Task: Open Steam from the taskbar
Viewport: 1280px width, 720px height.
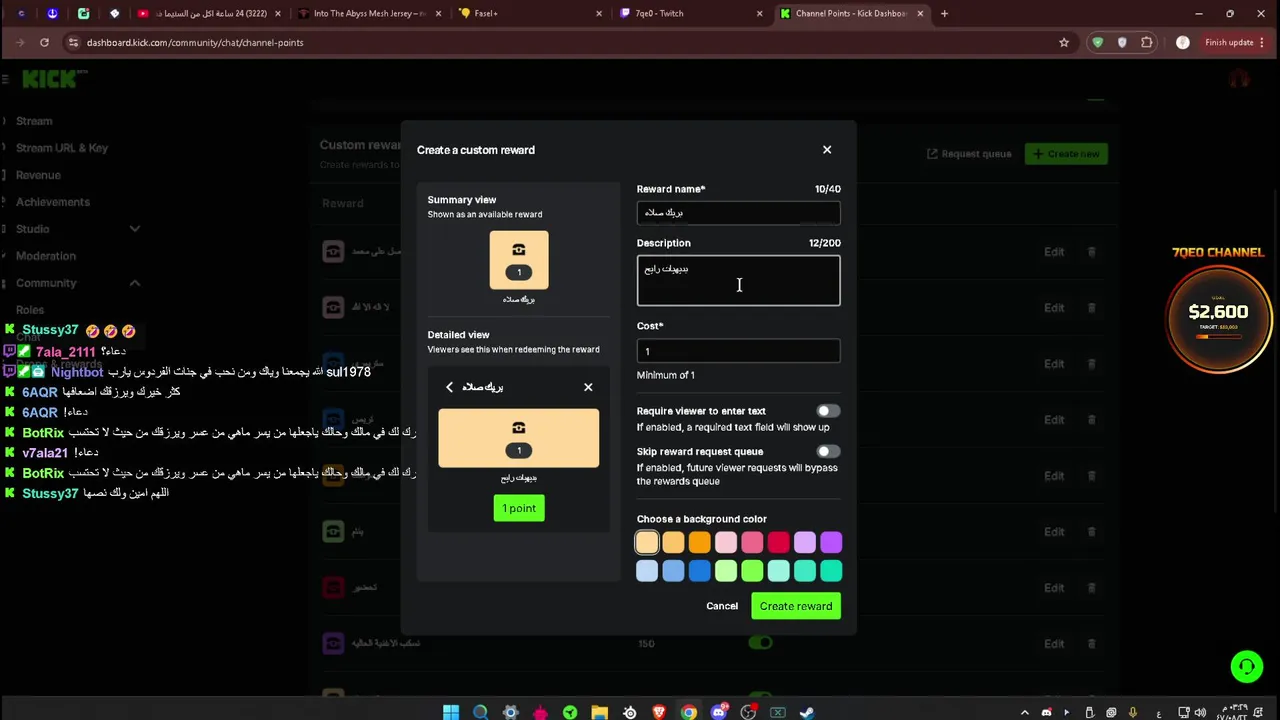Action: (807, 712)
